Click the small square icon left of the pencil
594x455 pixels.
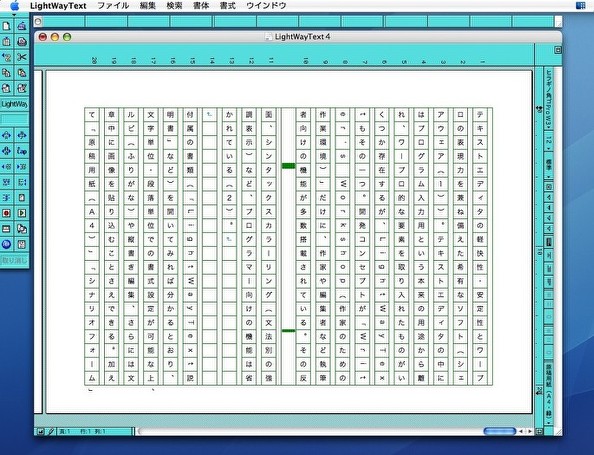(x=40, y=431)
